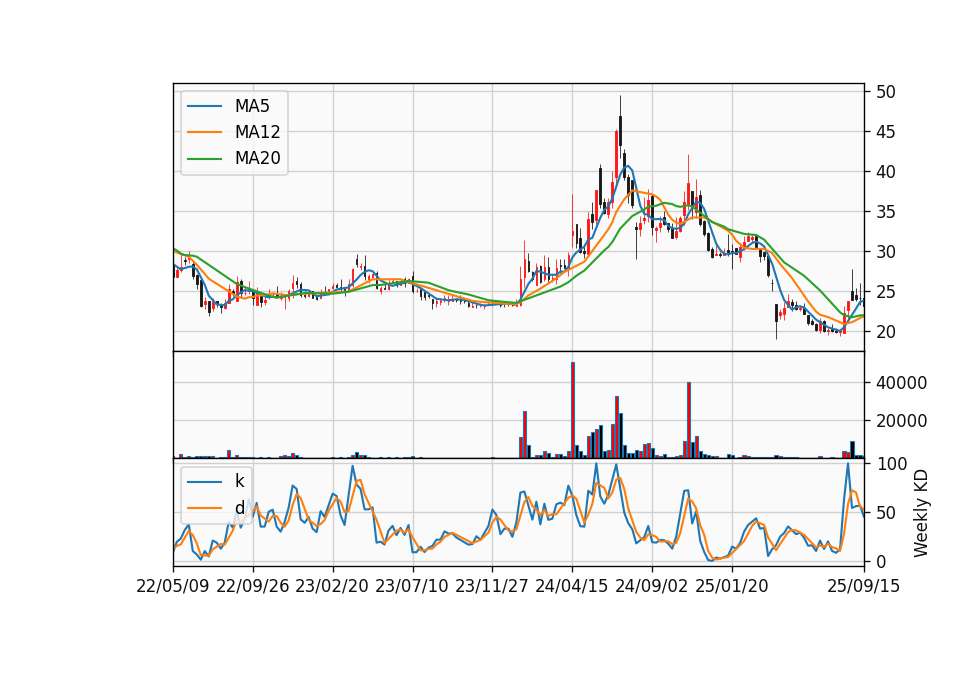The image size is (960, 690).
Task: Click the 22/09/26 date tick label
Action: pyautogui.click(x=253, y=586)
